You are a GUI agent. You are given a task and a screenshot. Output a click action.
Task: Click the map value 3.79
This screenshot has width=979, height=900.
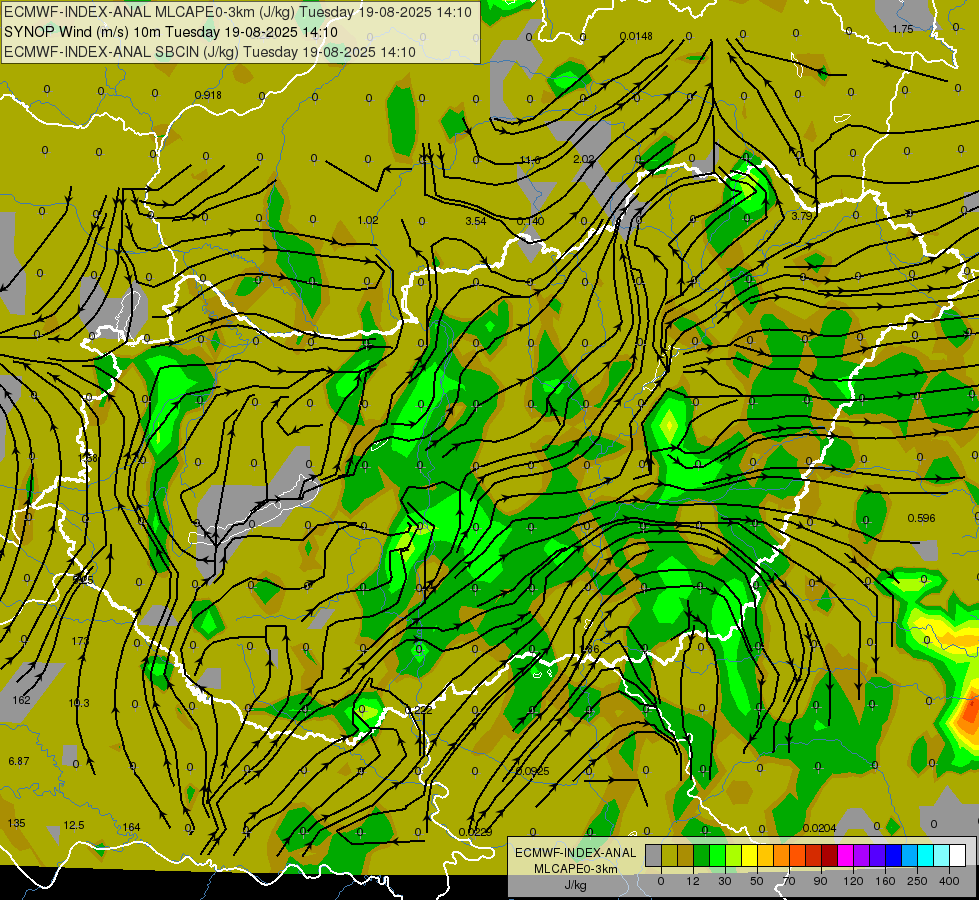tap(802, 216)
